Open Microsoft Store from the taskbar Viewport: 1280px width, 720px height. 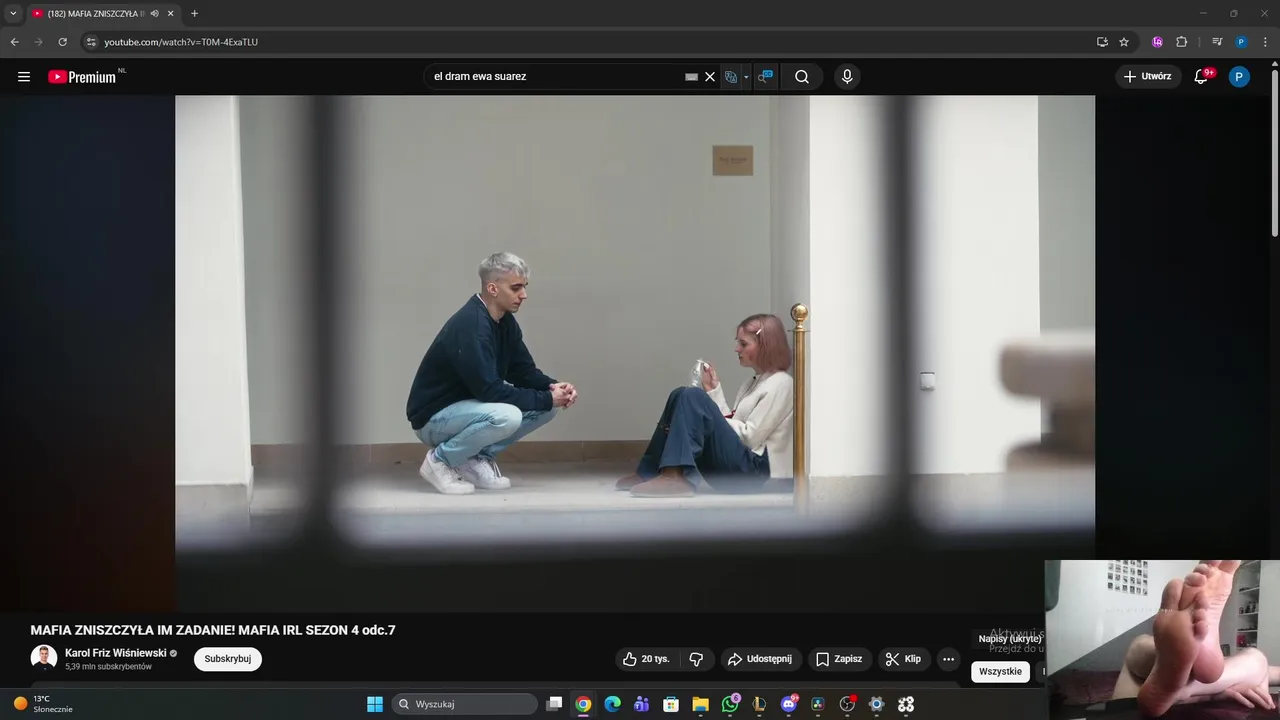(x=671, y=704)
